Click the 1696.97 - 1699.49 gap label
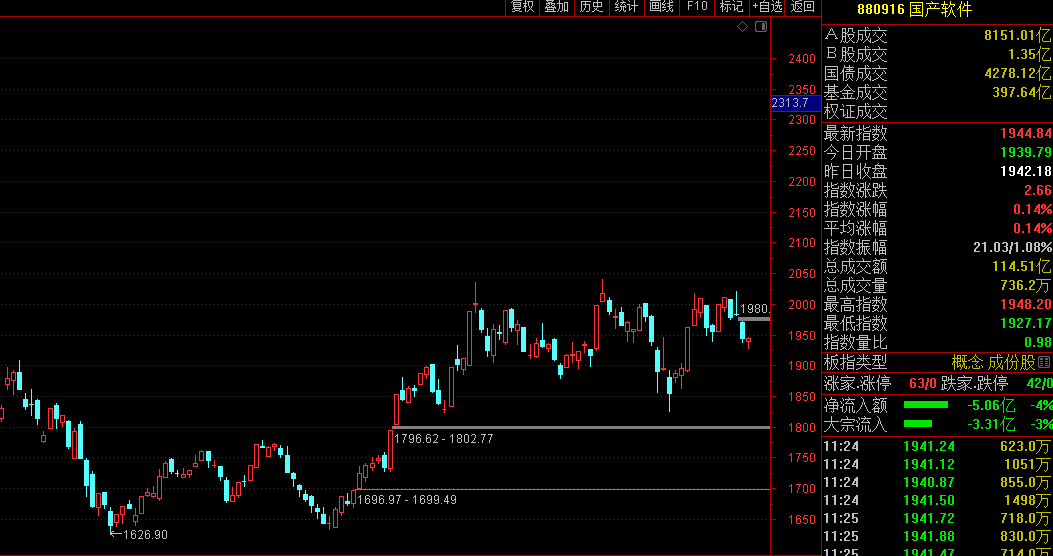 click(407, 500)
